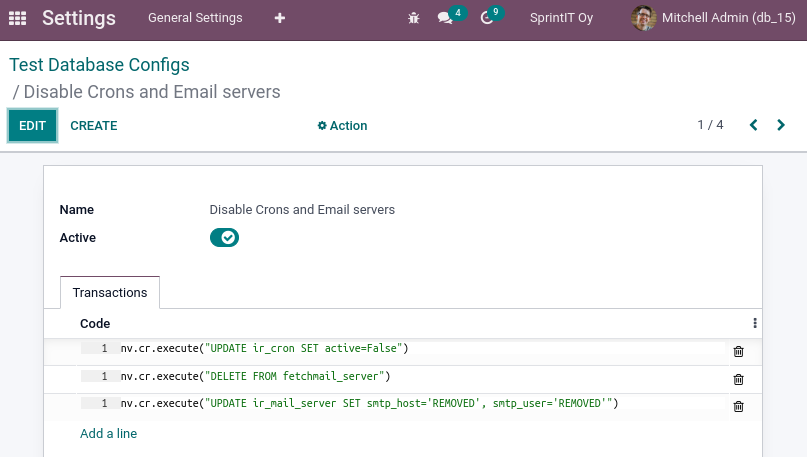The image size is (807, 457).
Task: Click the Name field value text
Action: tap(302, 209)
